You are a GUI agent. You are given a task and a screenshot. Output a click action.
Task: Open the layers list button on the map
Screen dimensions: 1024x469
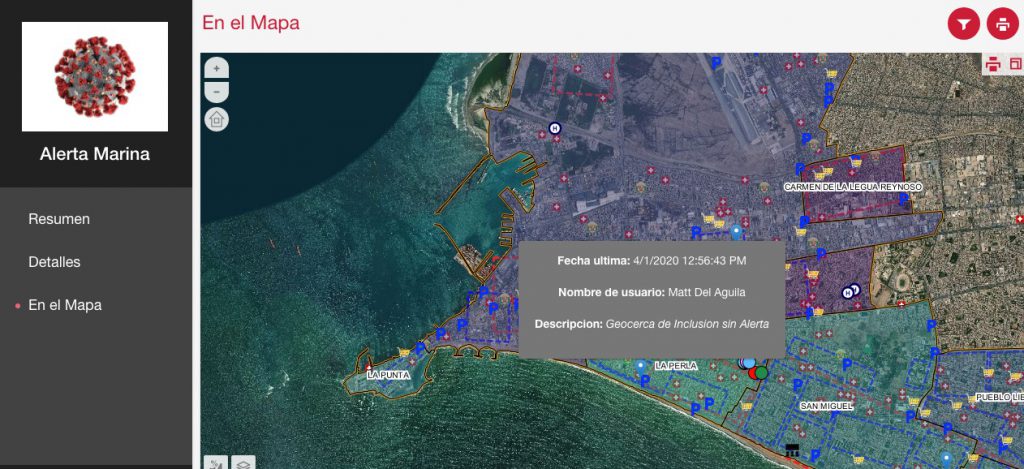click(x=243, y=463)
